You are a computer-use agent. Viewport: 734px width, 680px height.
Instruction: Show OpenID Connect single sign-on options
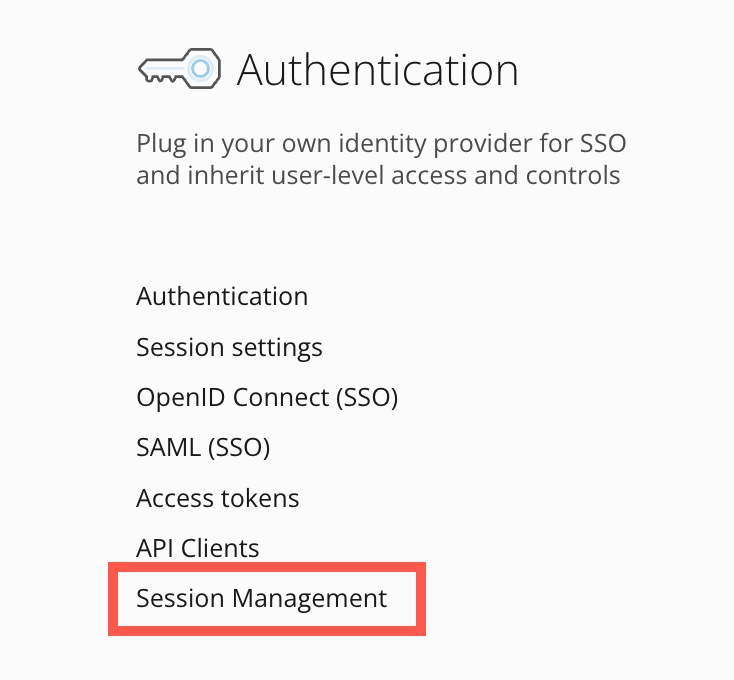(x=267, y=398)
